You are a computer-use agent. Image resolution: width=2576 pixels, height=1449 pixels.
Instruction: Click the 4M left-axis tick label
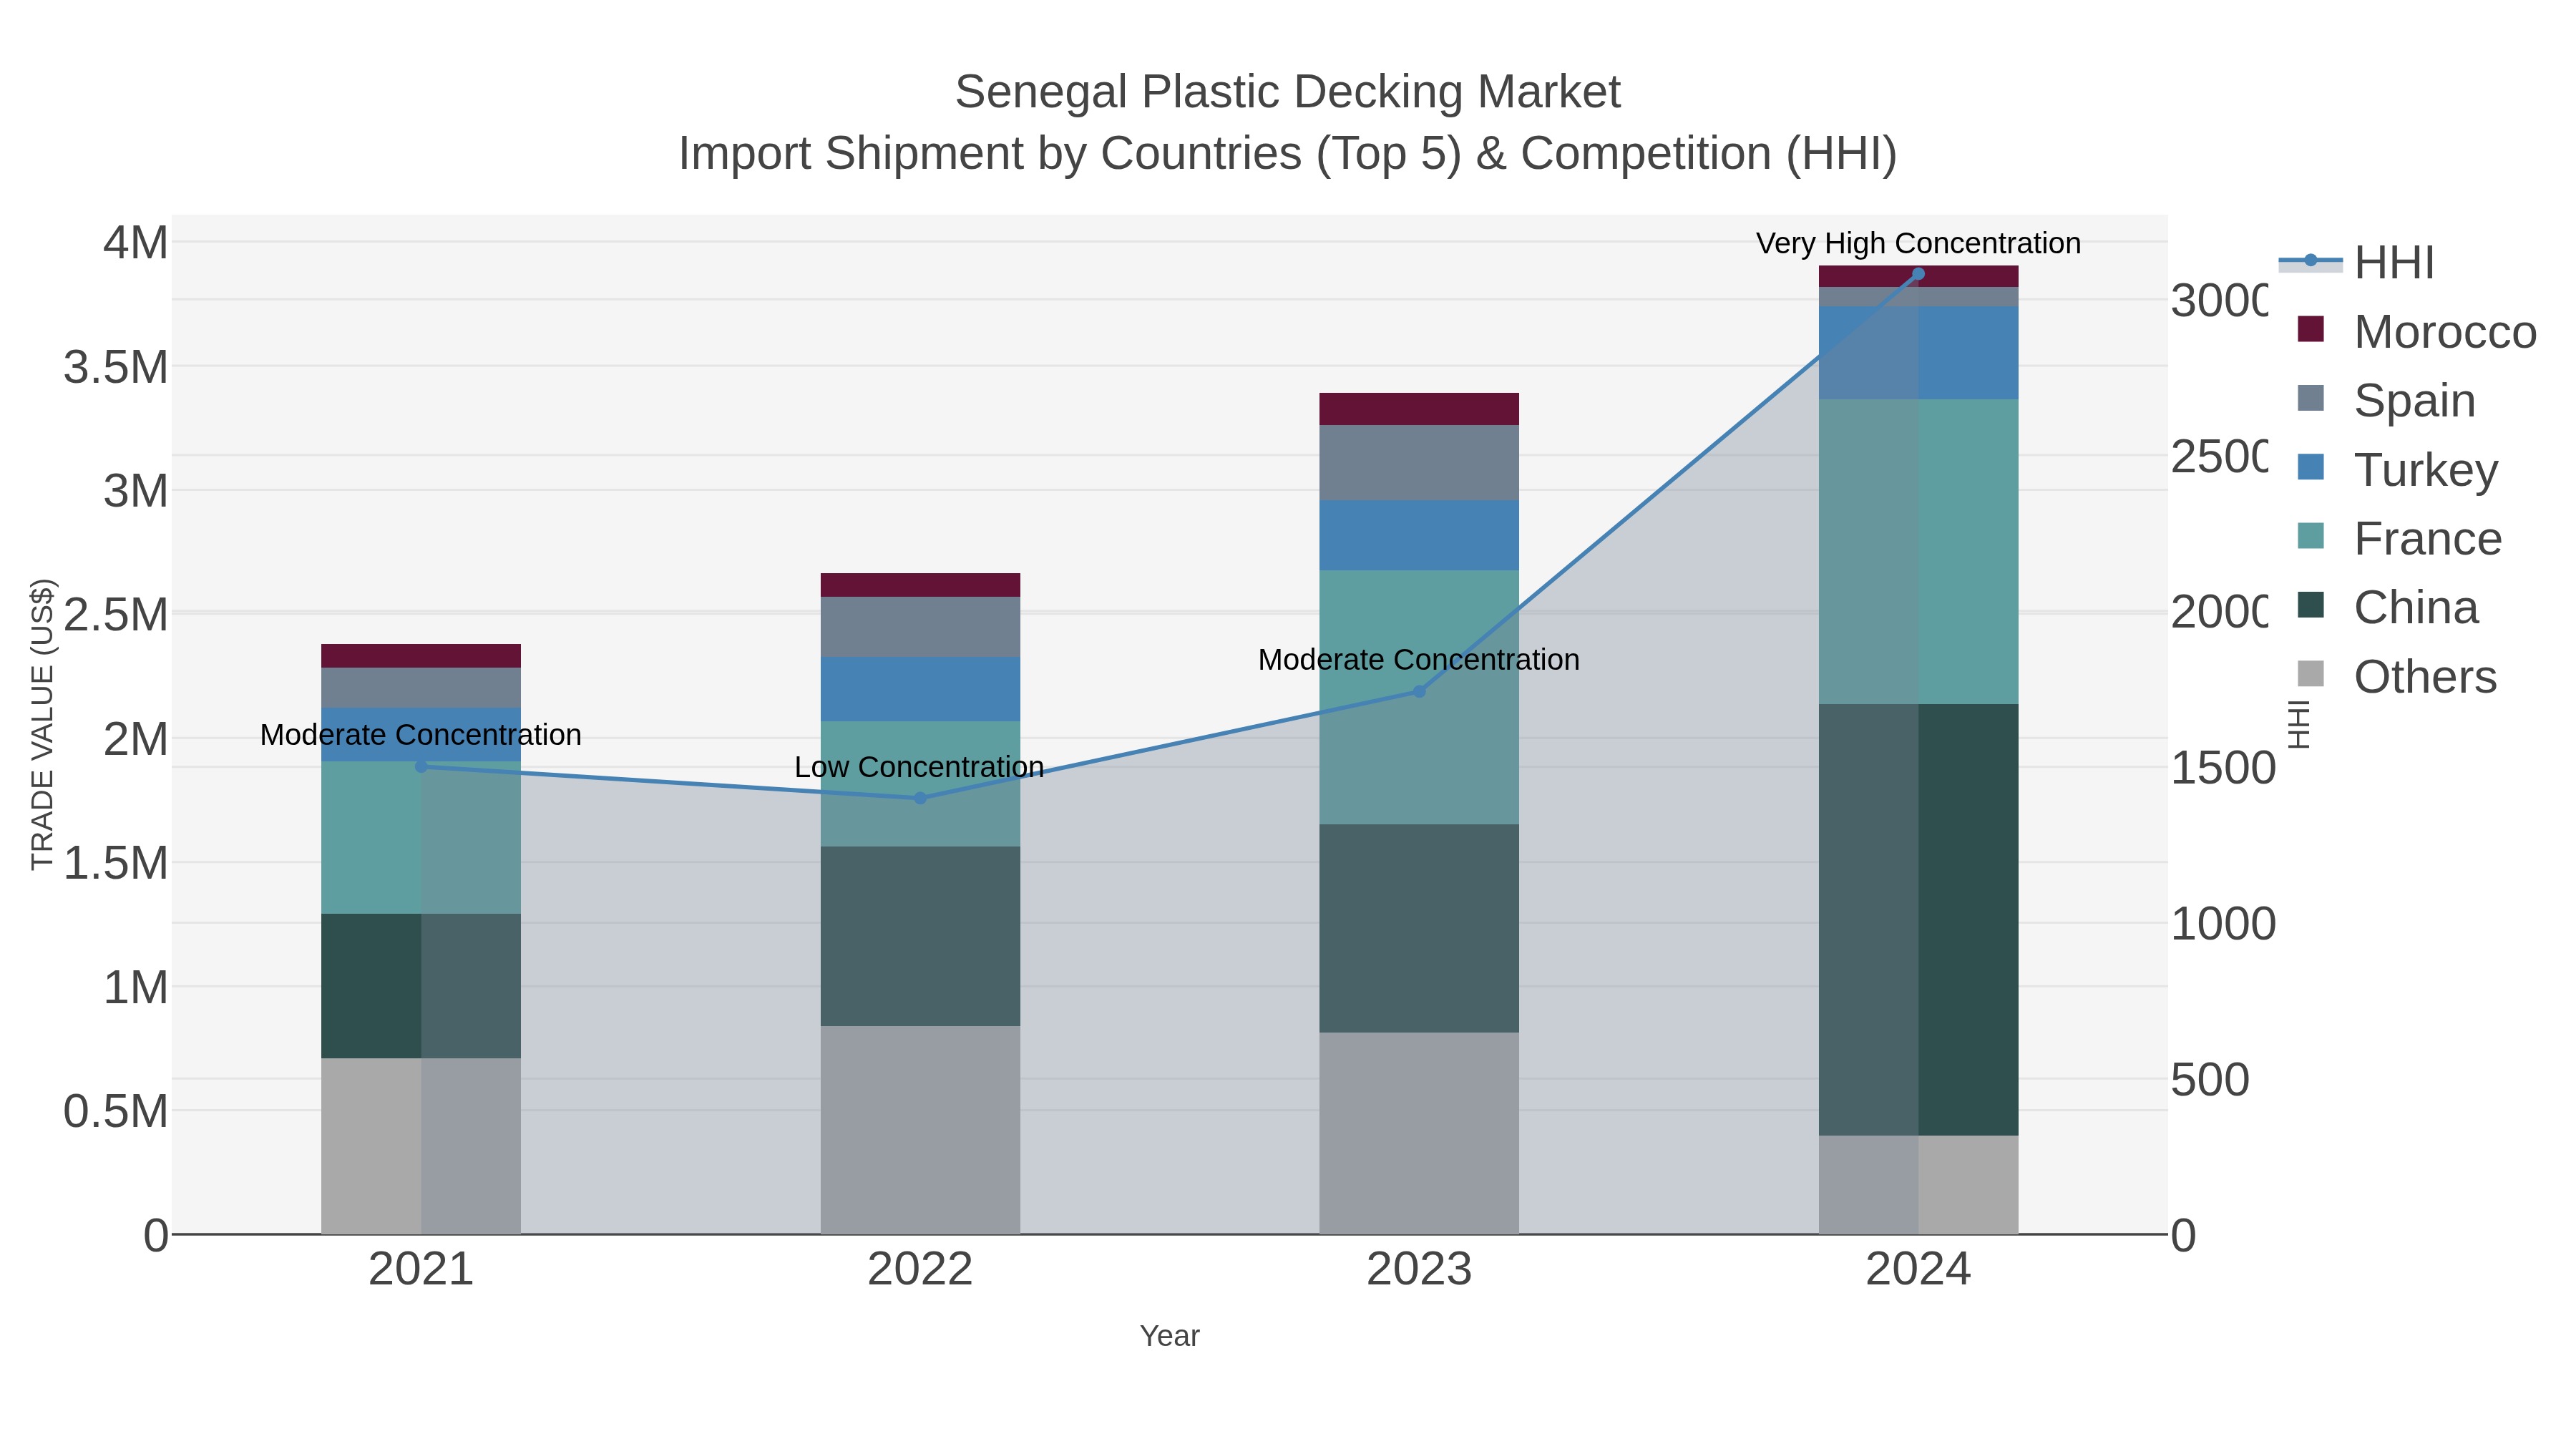(136, 242)
